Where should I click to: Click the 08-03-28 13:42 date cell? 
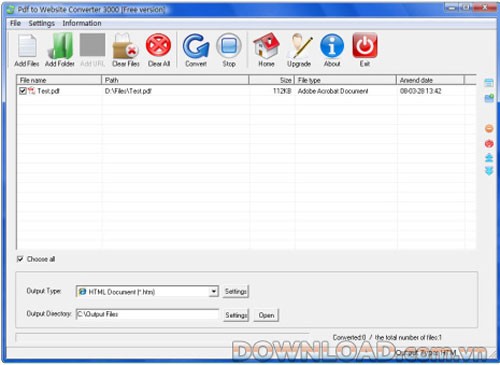421,91
